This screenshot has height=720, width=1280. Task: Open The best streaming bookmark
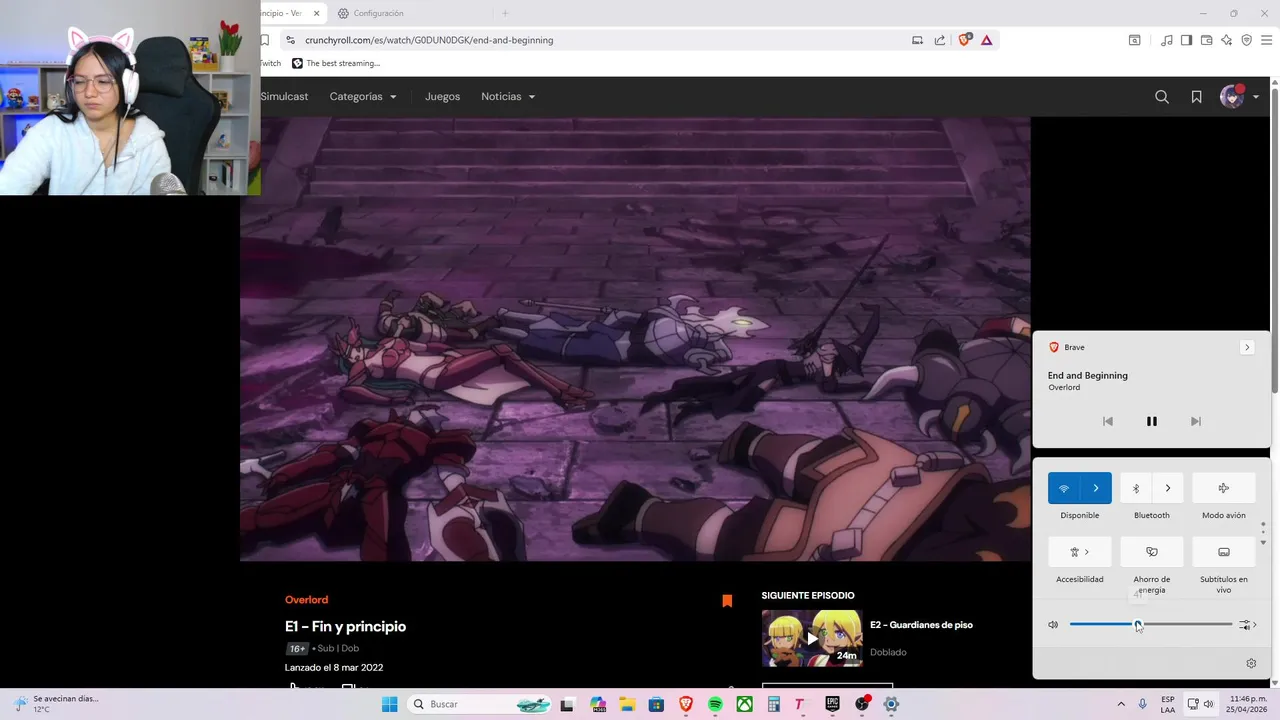(x=336, y=63)
